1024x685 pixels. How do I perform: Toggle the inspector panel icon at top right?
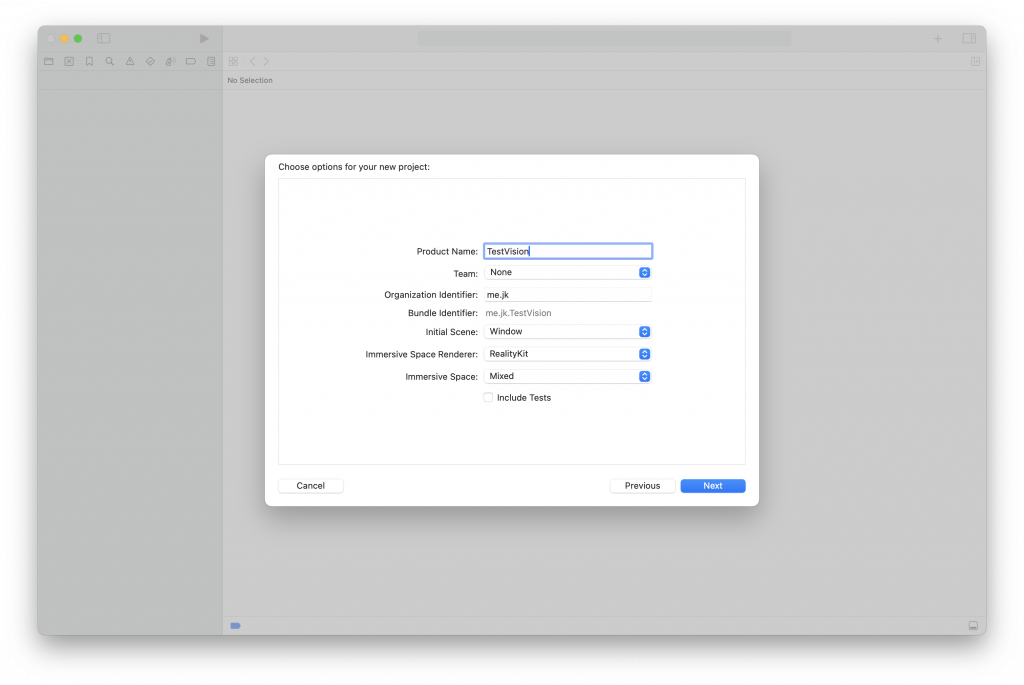pyautogui.click(x=969, y=39)
